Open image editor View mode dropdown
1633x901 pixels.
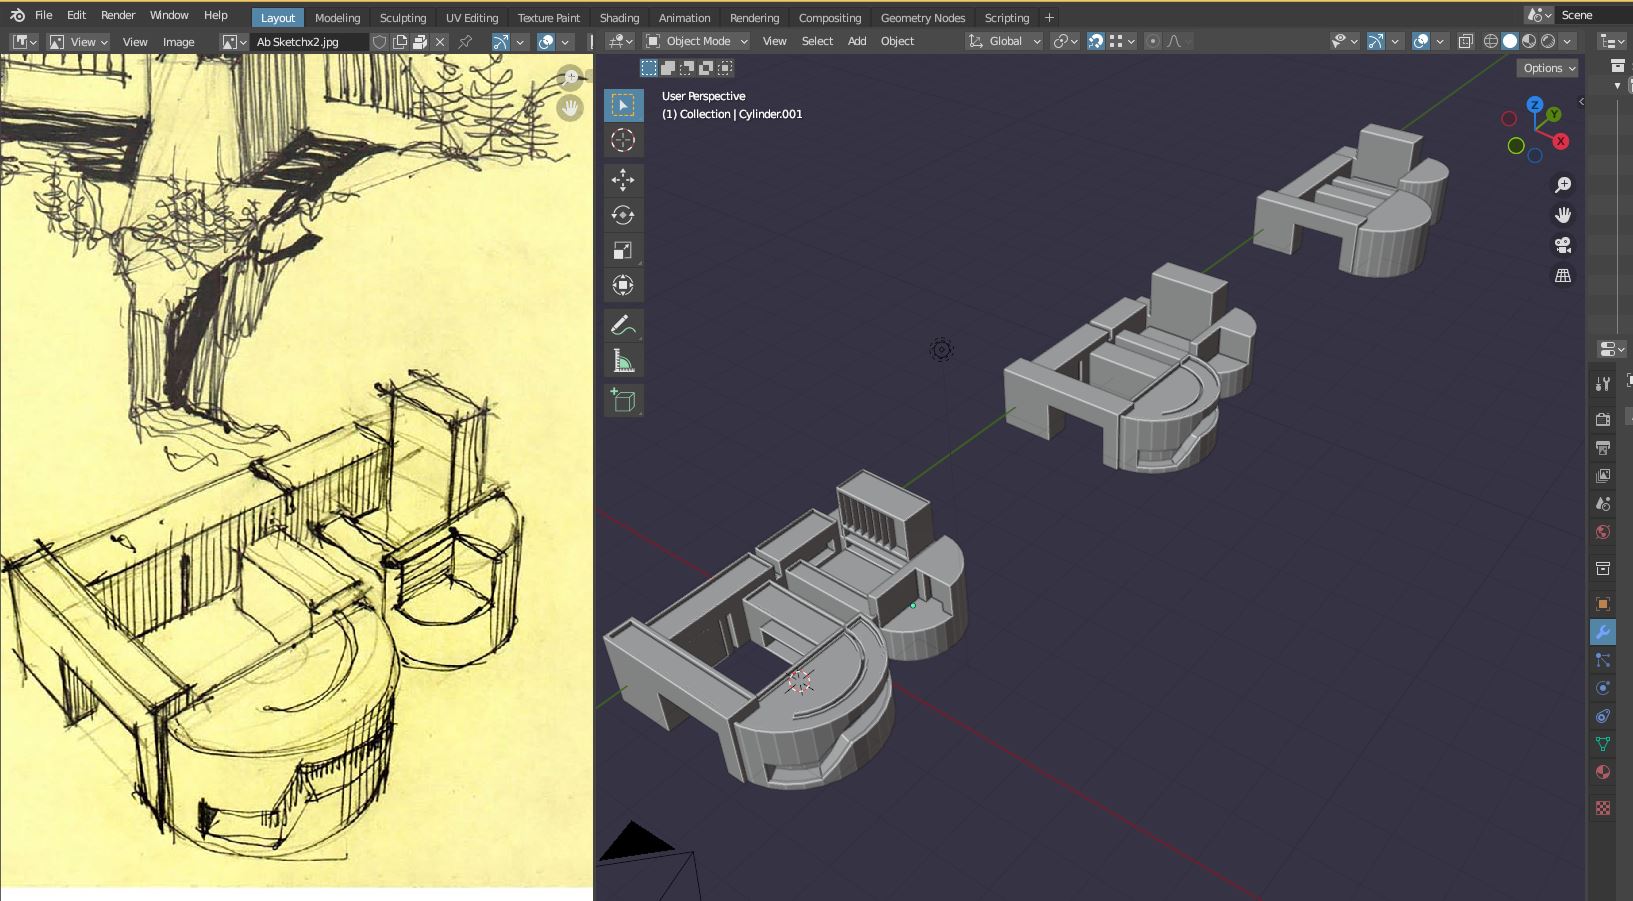(79, 42)
